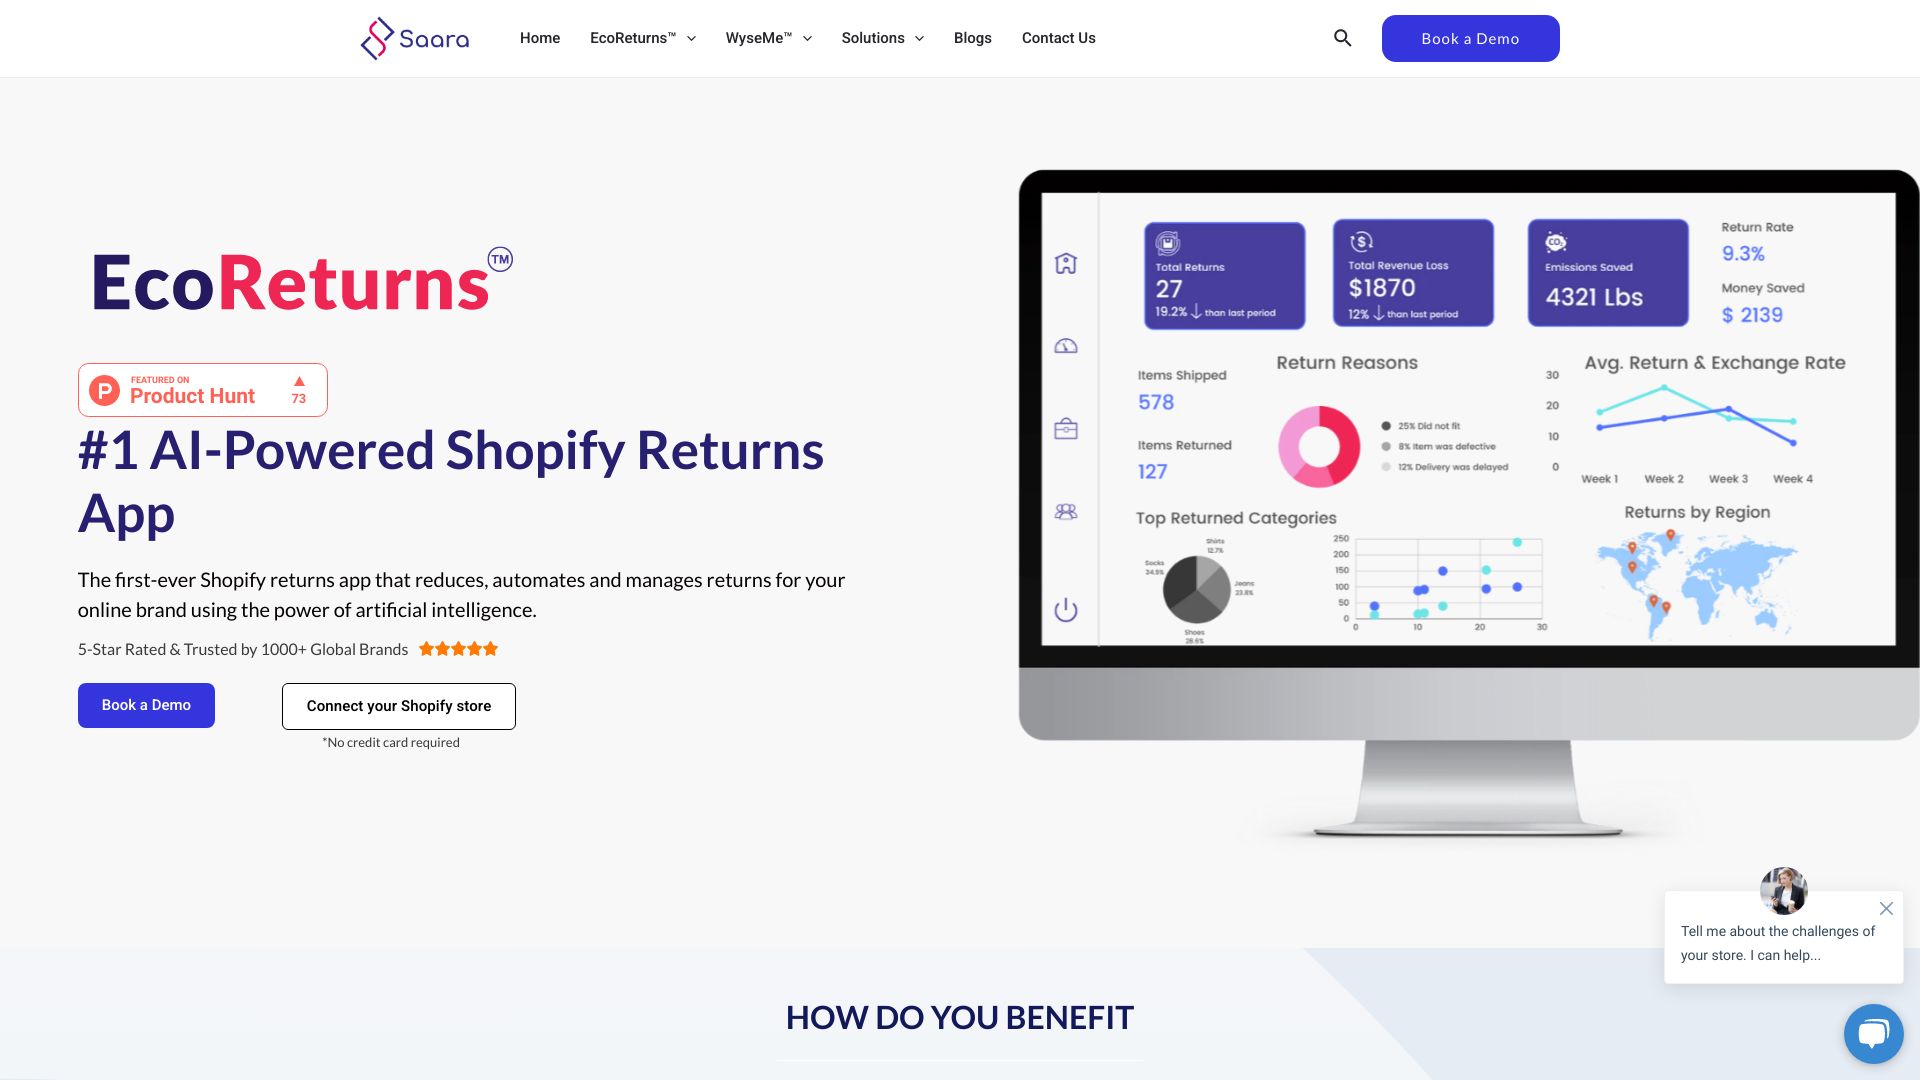Click the Saara logo icon
1920x1080 pixels.
[377, 38]
